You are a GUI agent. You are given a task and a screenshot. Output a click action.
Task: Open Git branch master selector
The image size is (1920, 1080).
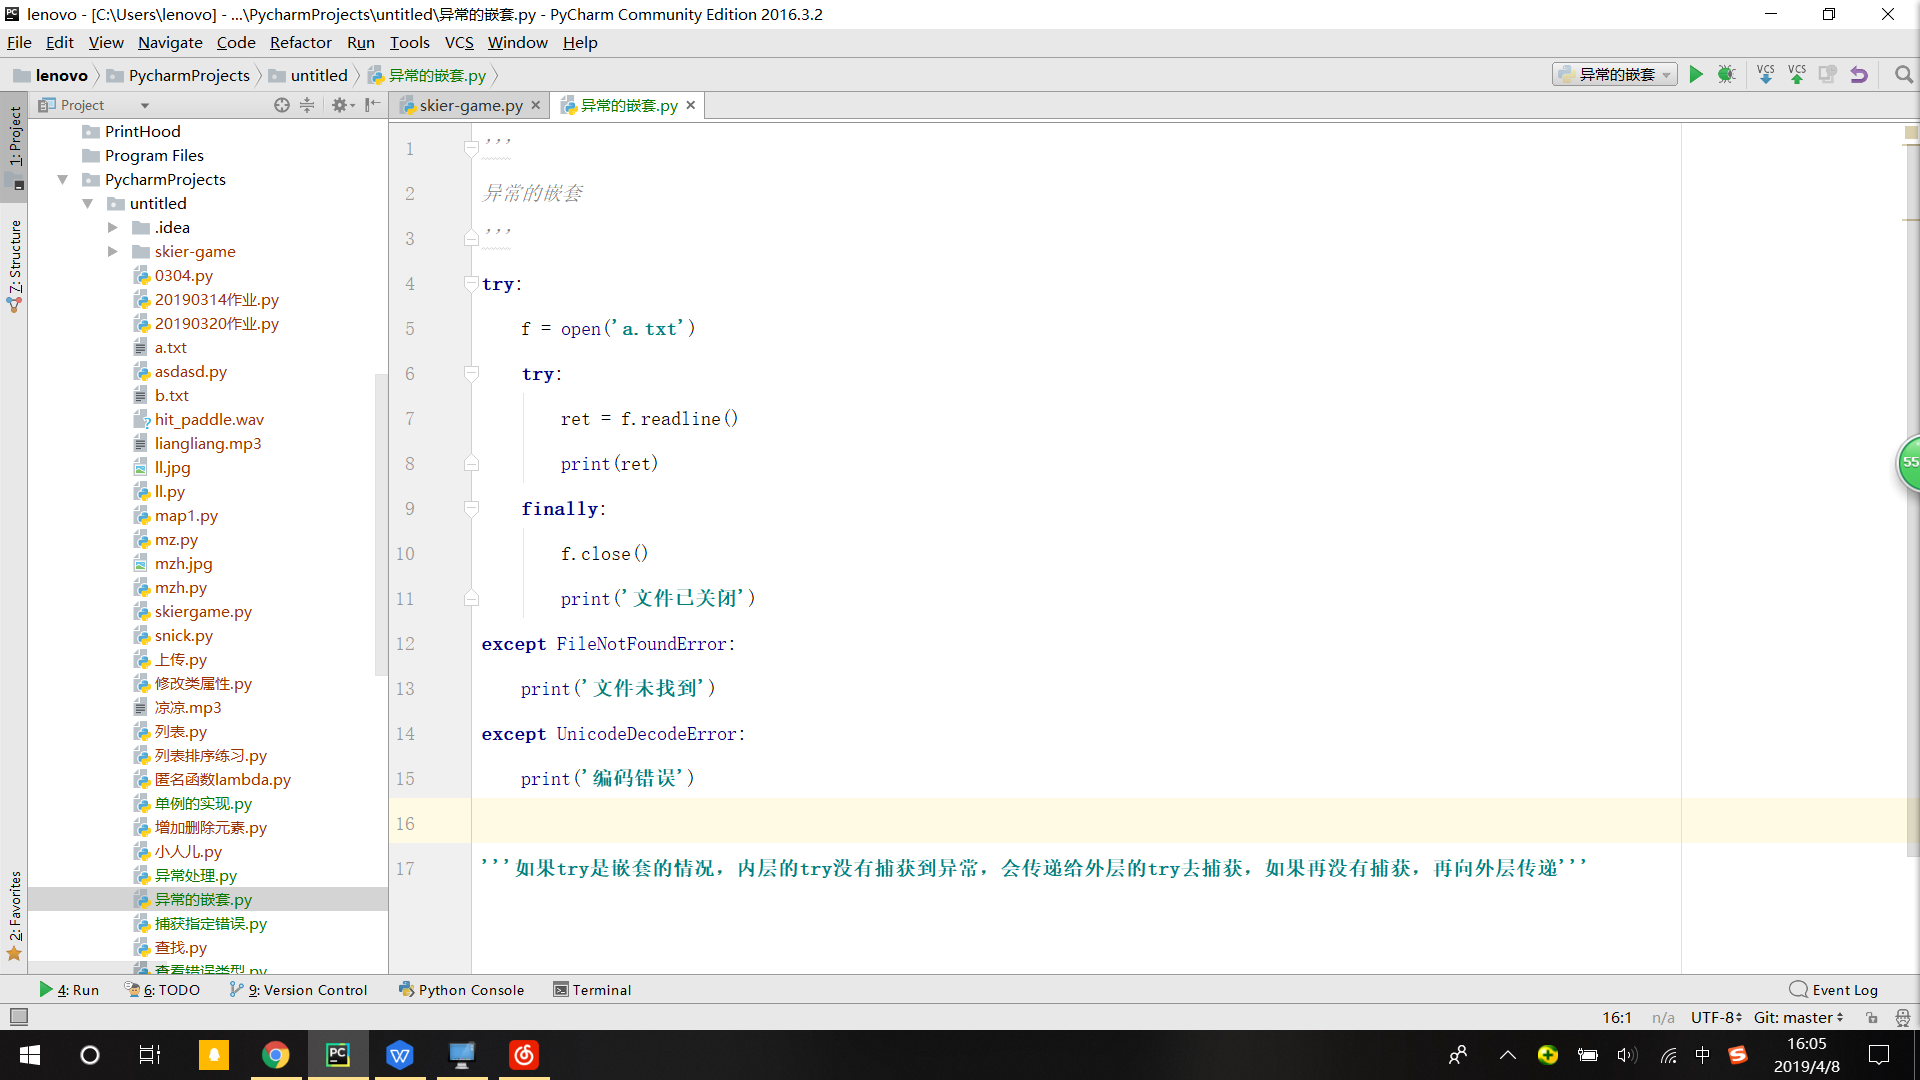click(x=1798, y=1017)
